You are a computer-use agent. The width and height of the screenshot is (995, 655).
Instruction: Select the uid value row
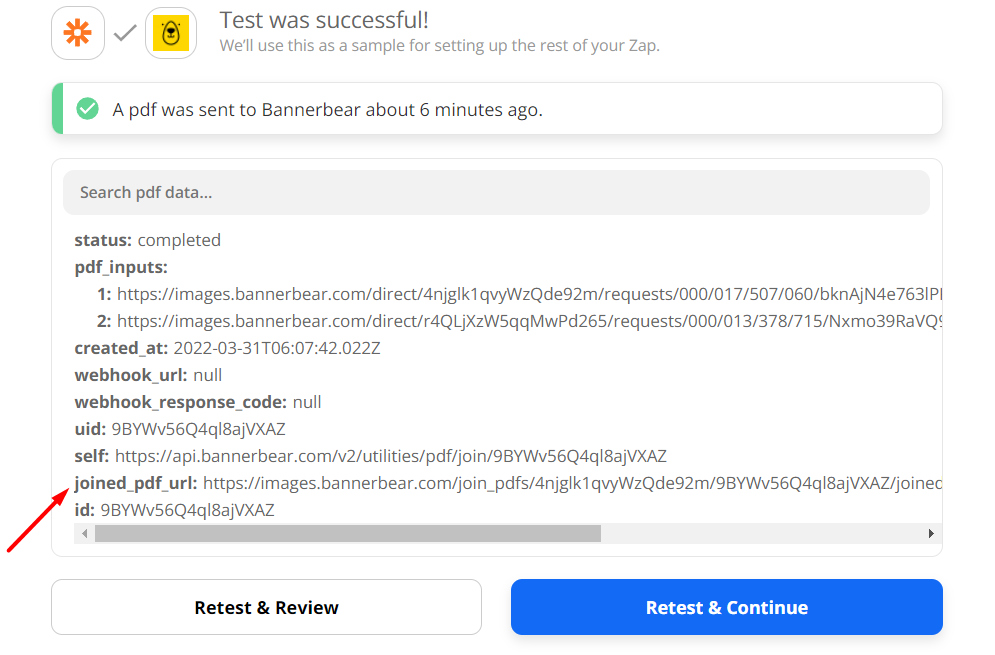180,429
